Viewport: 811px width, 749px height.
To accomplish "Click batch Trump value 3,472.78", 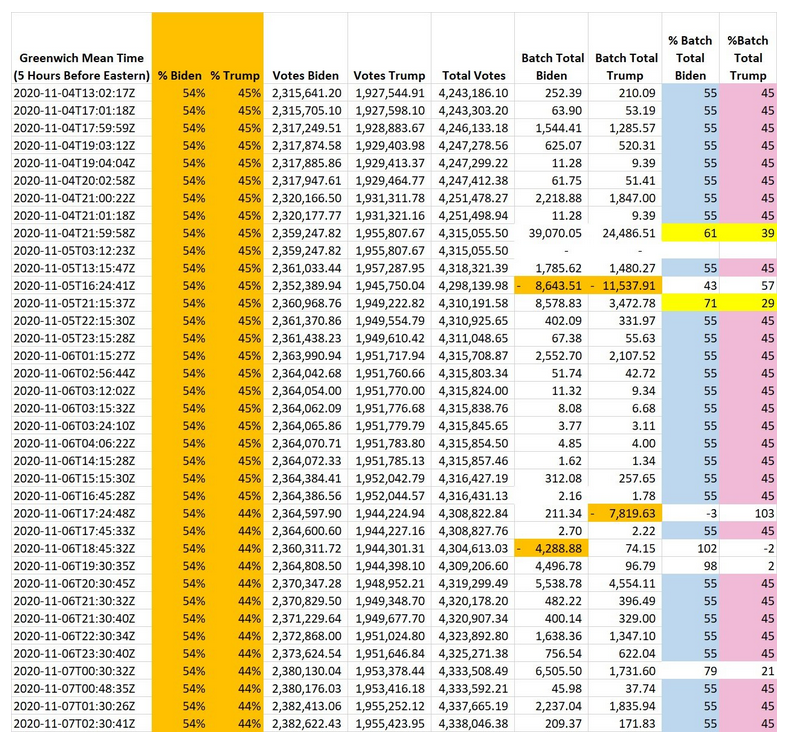I will point(632,303).
